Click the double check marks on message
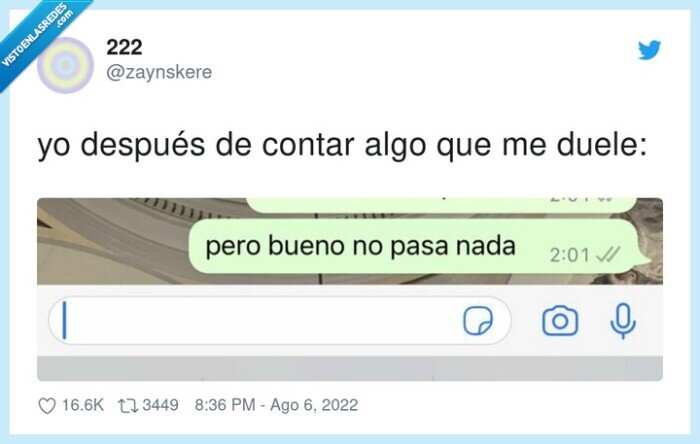Viewport: 700px width, 444px height. pos(608,255)
